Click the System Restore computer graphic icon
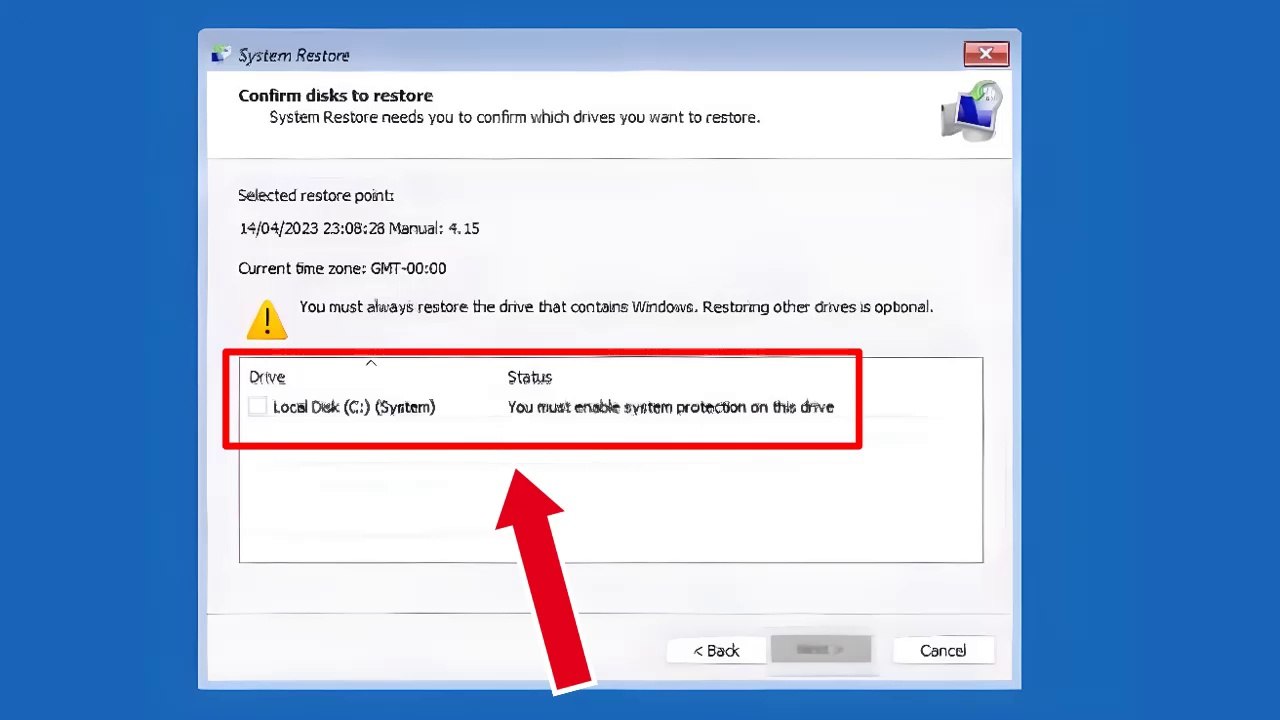 pos(971,111)
